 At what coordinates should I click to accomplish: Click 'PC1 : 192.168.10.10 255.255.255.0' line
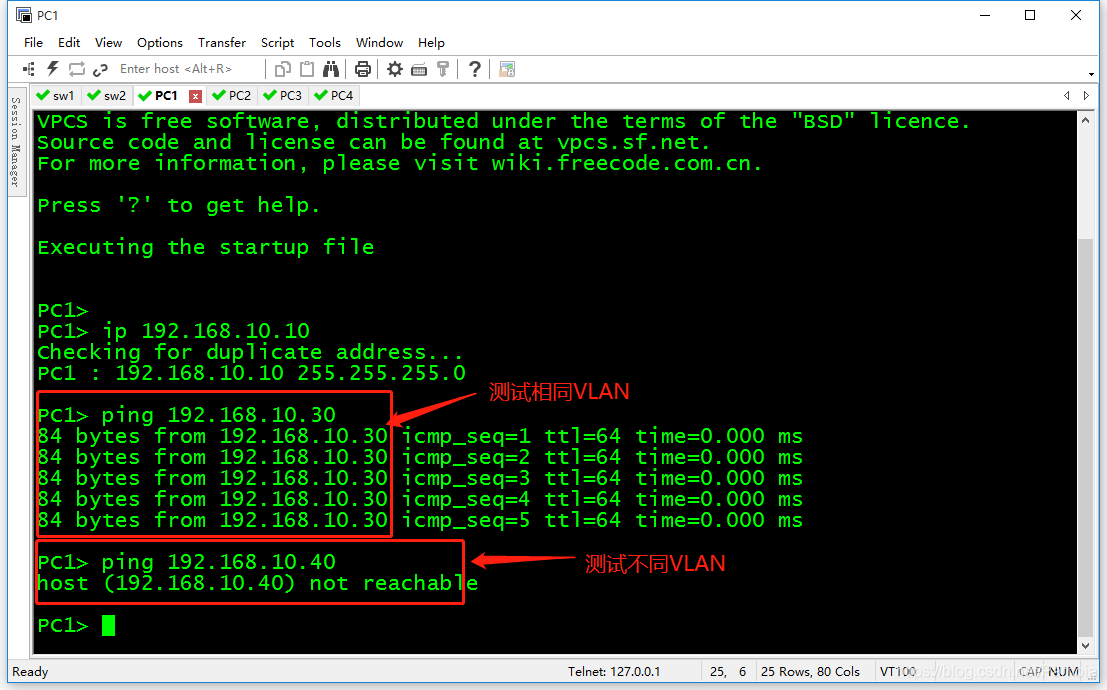(252, 373)
